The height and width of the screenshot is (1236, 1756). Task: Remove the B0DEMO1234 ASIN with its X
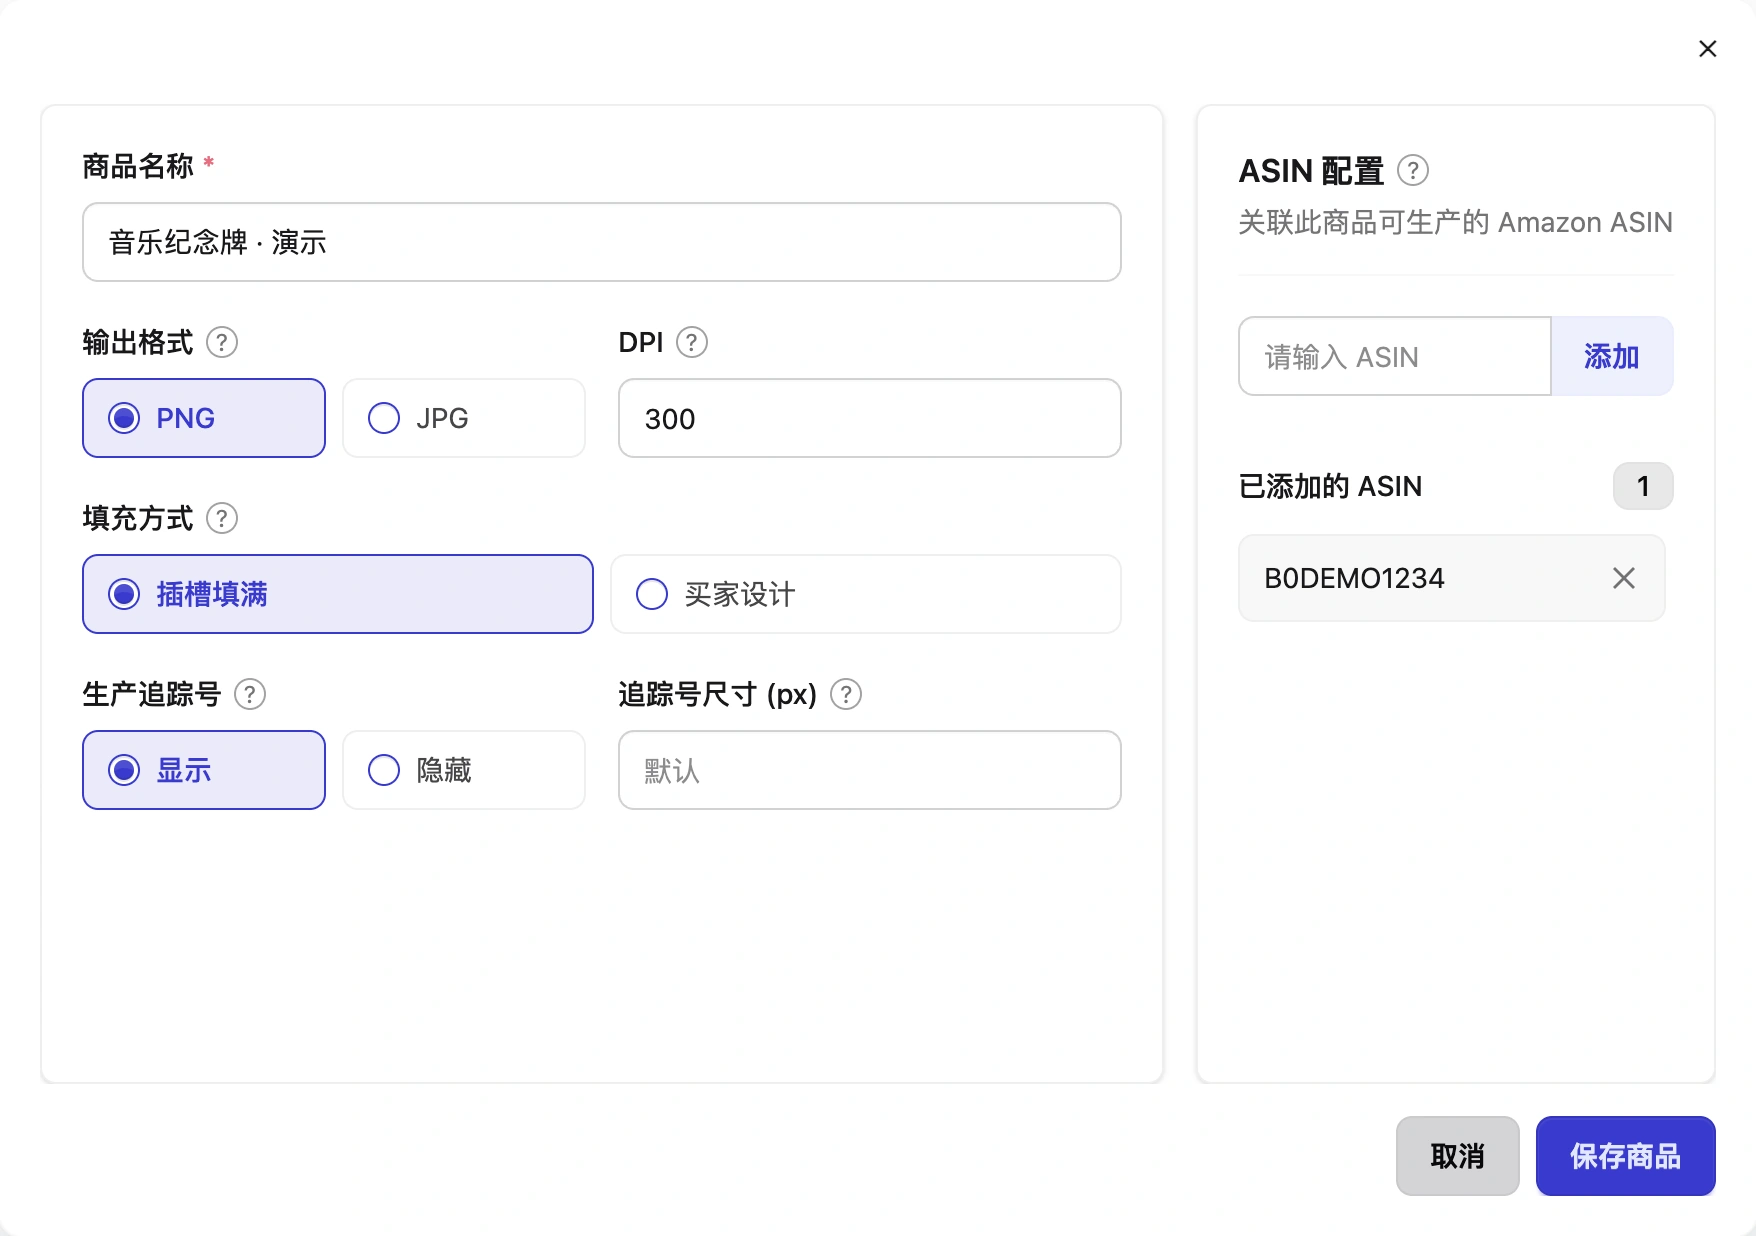[x=1624, y=578]
